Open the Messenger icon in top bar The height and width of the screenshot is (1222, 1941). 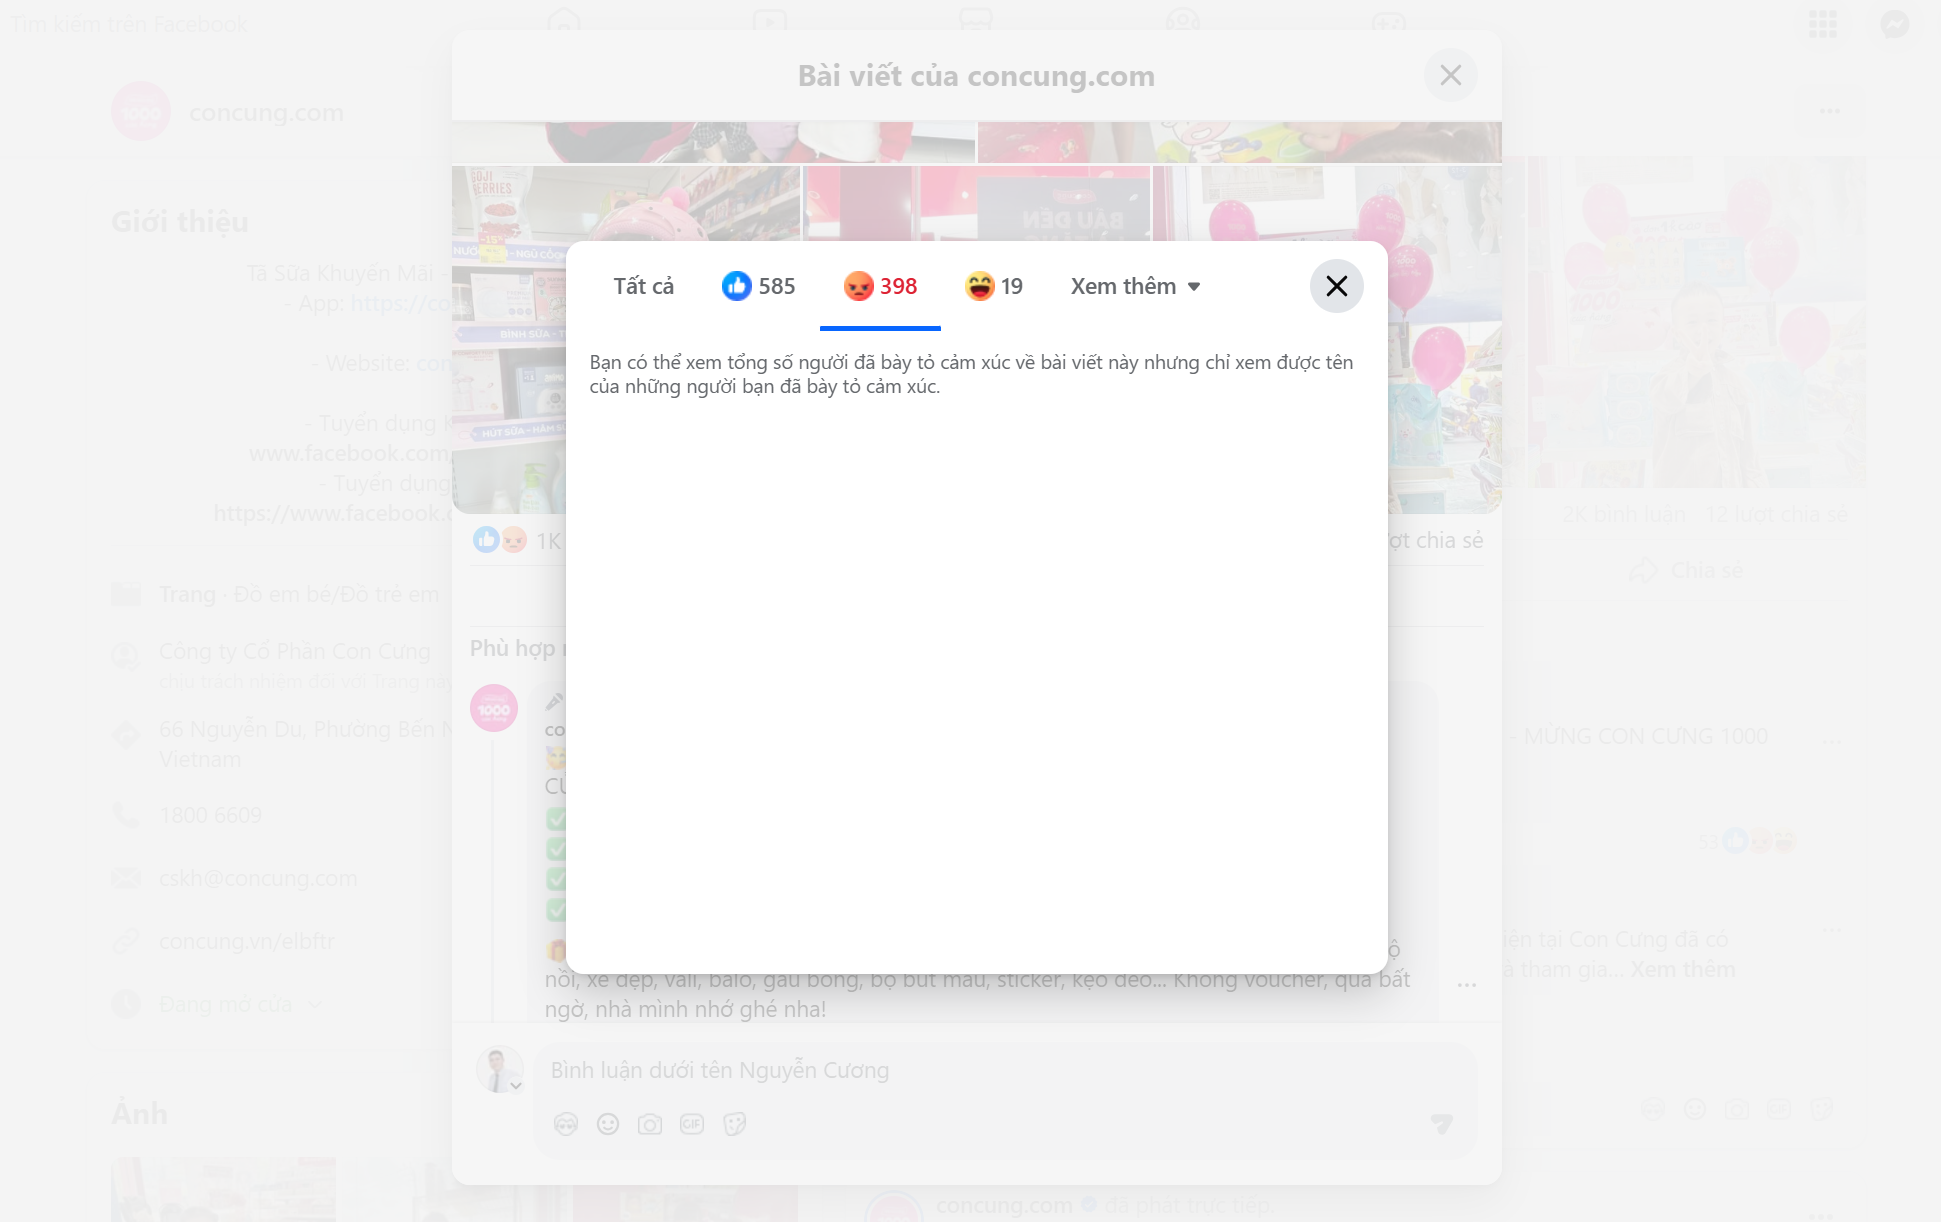coord(1894,24)
